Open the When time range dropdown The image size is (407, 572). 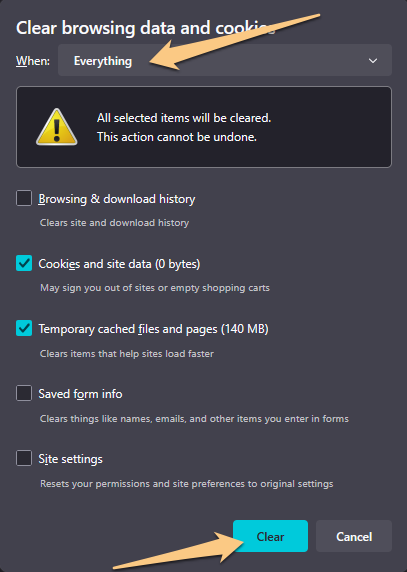click(225, 60)
